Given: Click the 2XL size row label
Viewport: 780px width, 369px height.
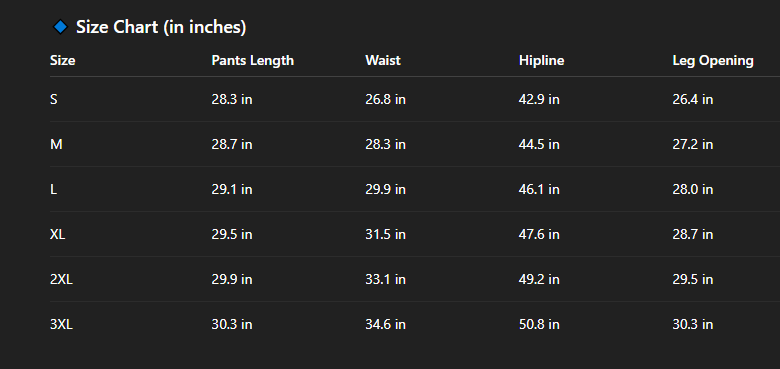Looking at the screenshot, I should tap(61, 279).
